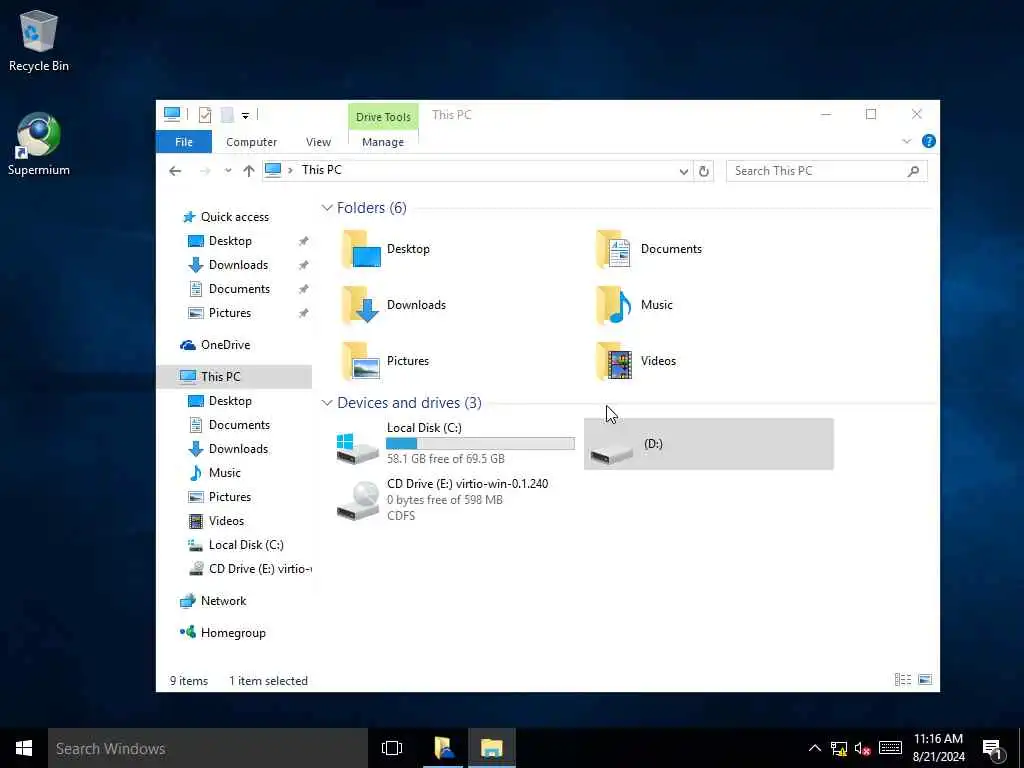Go back using the back arrow

click(x=175, y=171)
